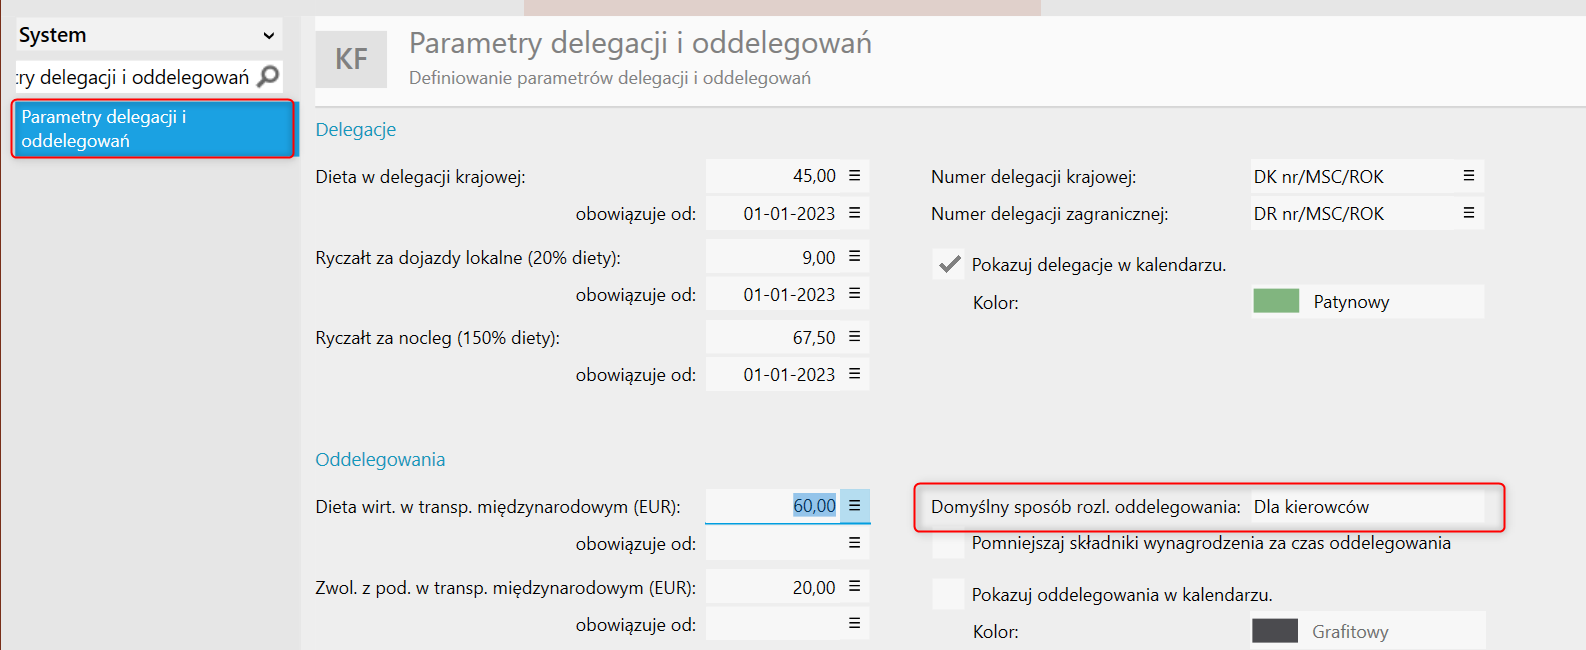Open menu icon for Numer delegacji krajowej
This screenshot has width=1586, height=650.
point(1469,176)
